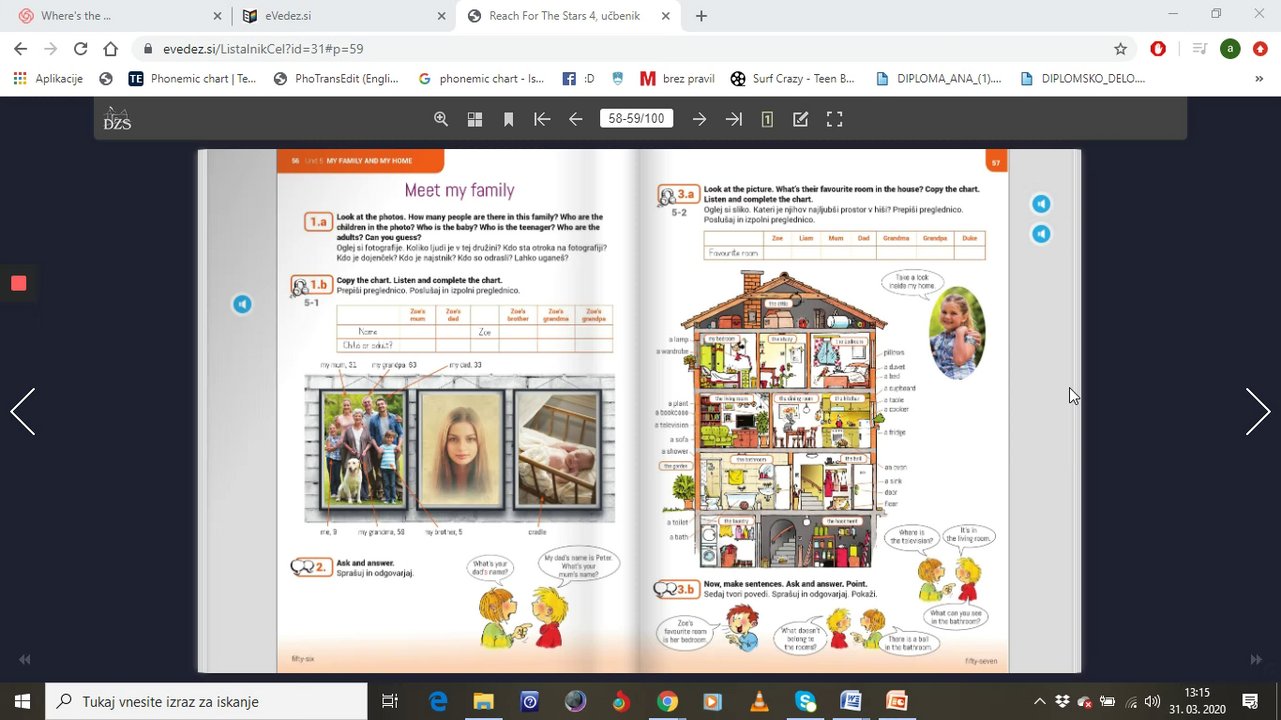1281x720 pixels.
Task: Open the annotation edit tool
Action: tap(801, 119)
